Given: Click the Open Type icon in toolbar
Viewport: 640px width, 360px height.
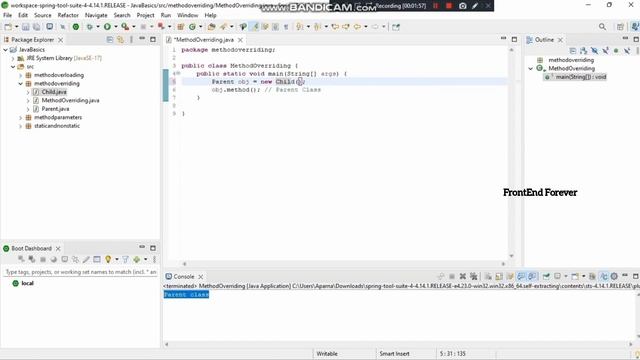Looking at the screenshot, I should click(211, 27).
